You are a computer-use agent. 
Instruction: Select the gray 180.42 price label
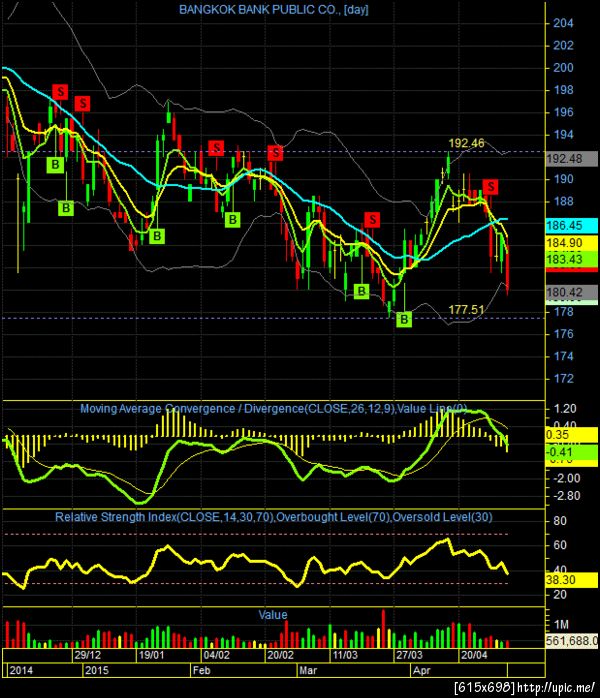(x=572, y=292)
